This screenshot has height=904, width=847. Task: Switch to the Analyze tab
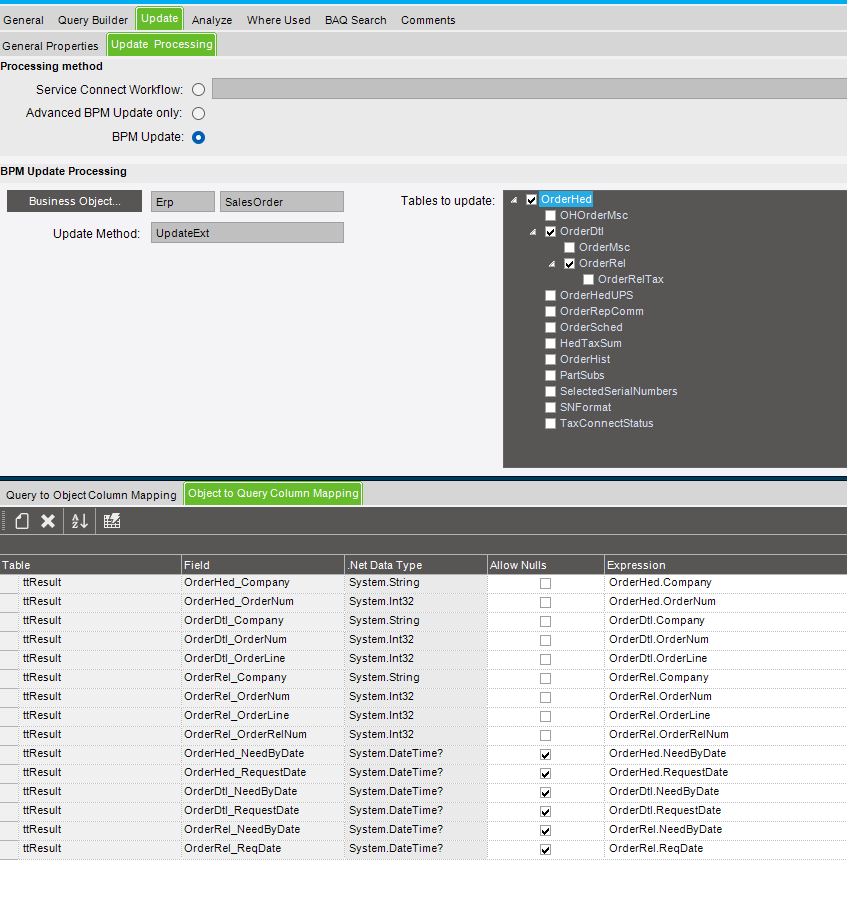click(x=212, y=20)
